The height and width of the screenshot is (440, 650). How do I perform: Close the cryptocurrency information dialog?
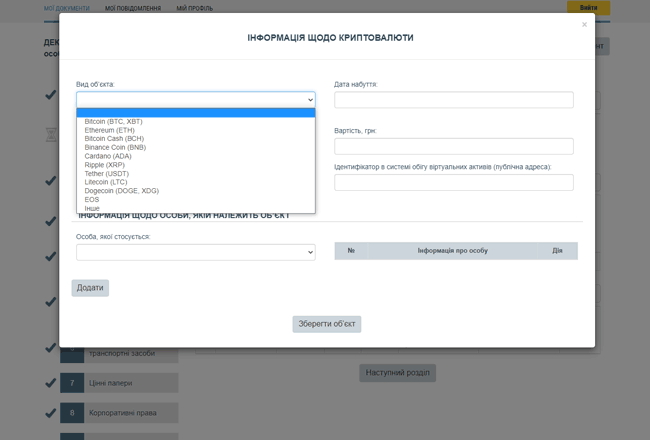pyautogui.click(x=584, y=25)
